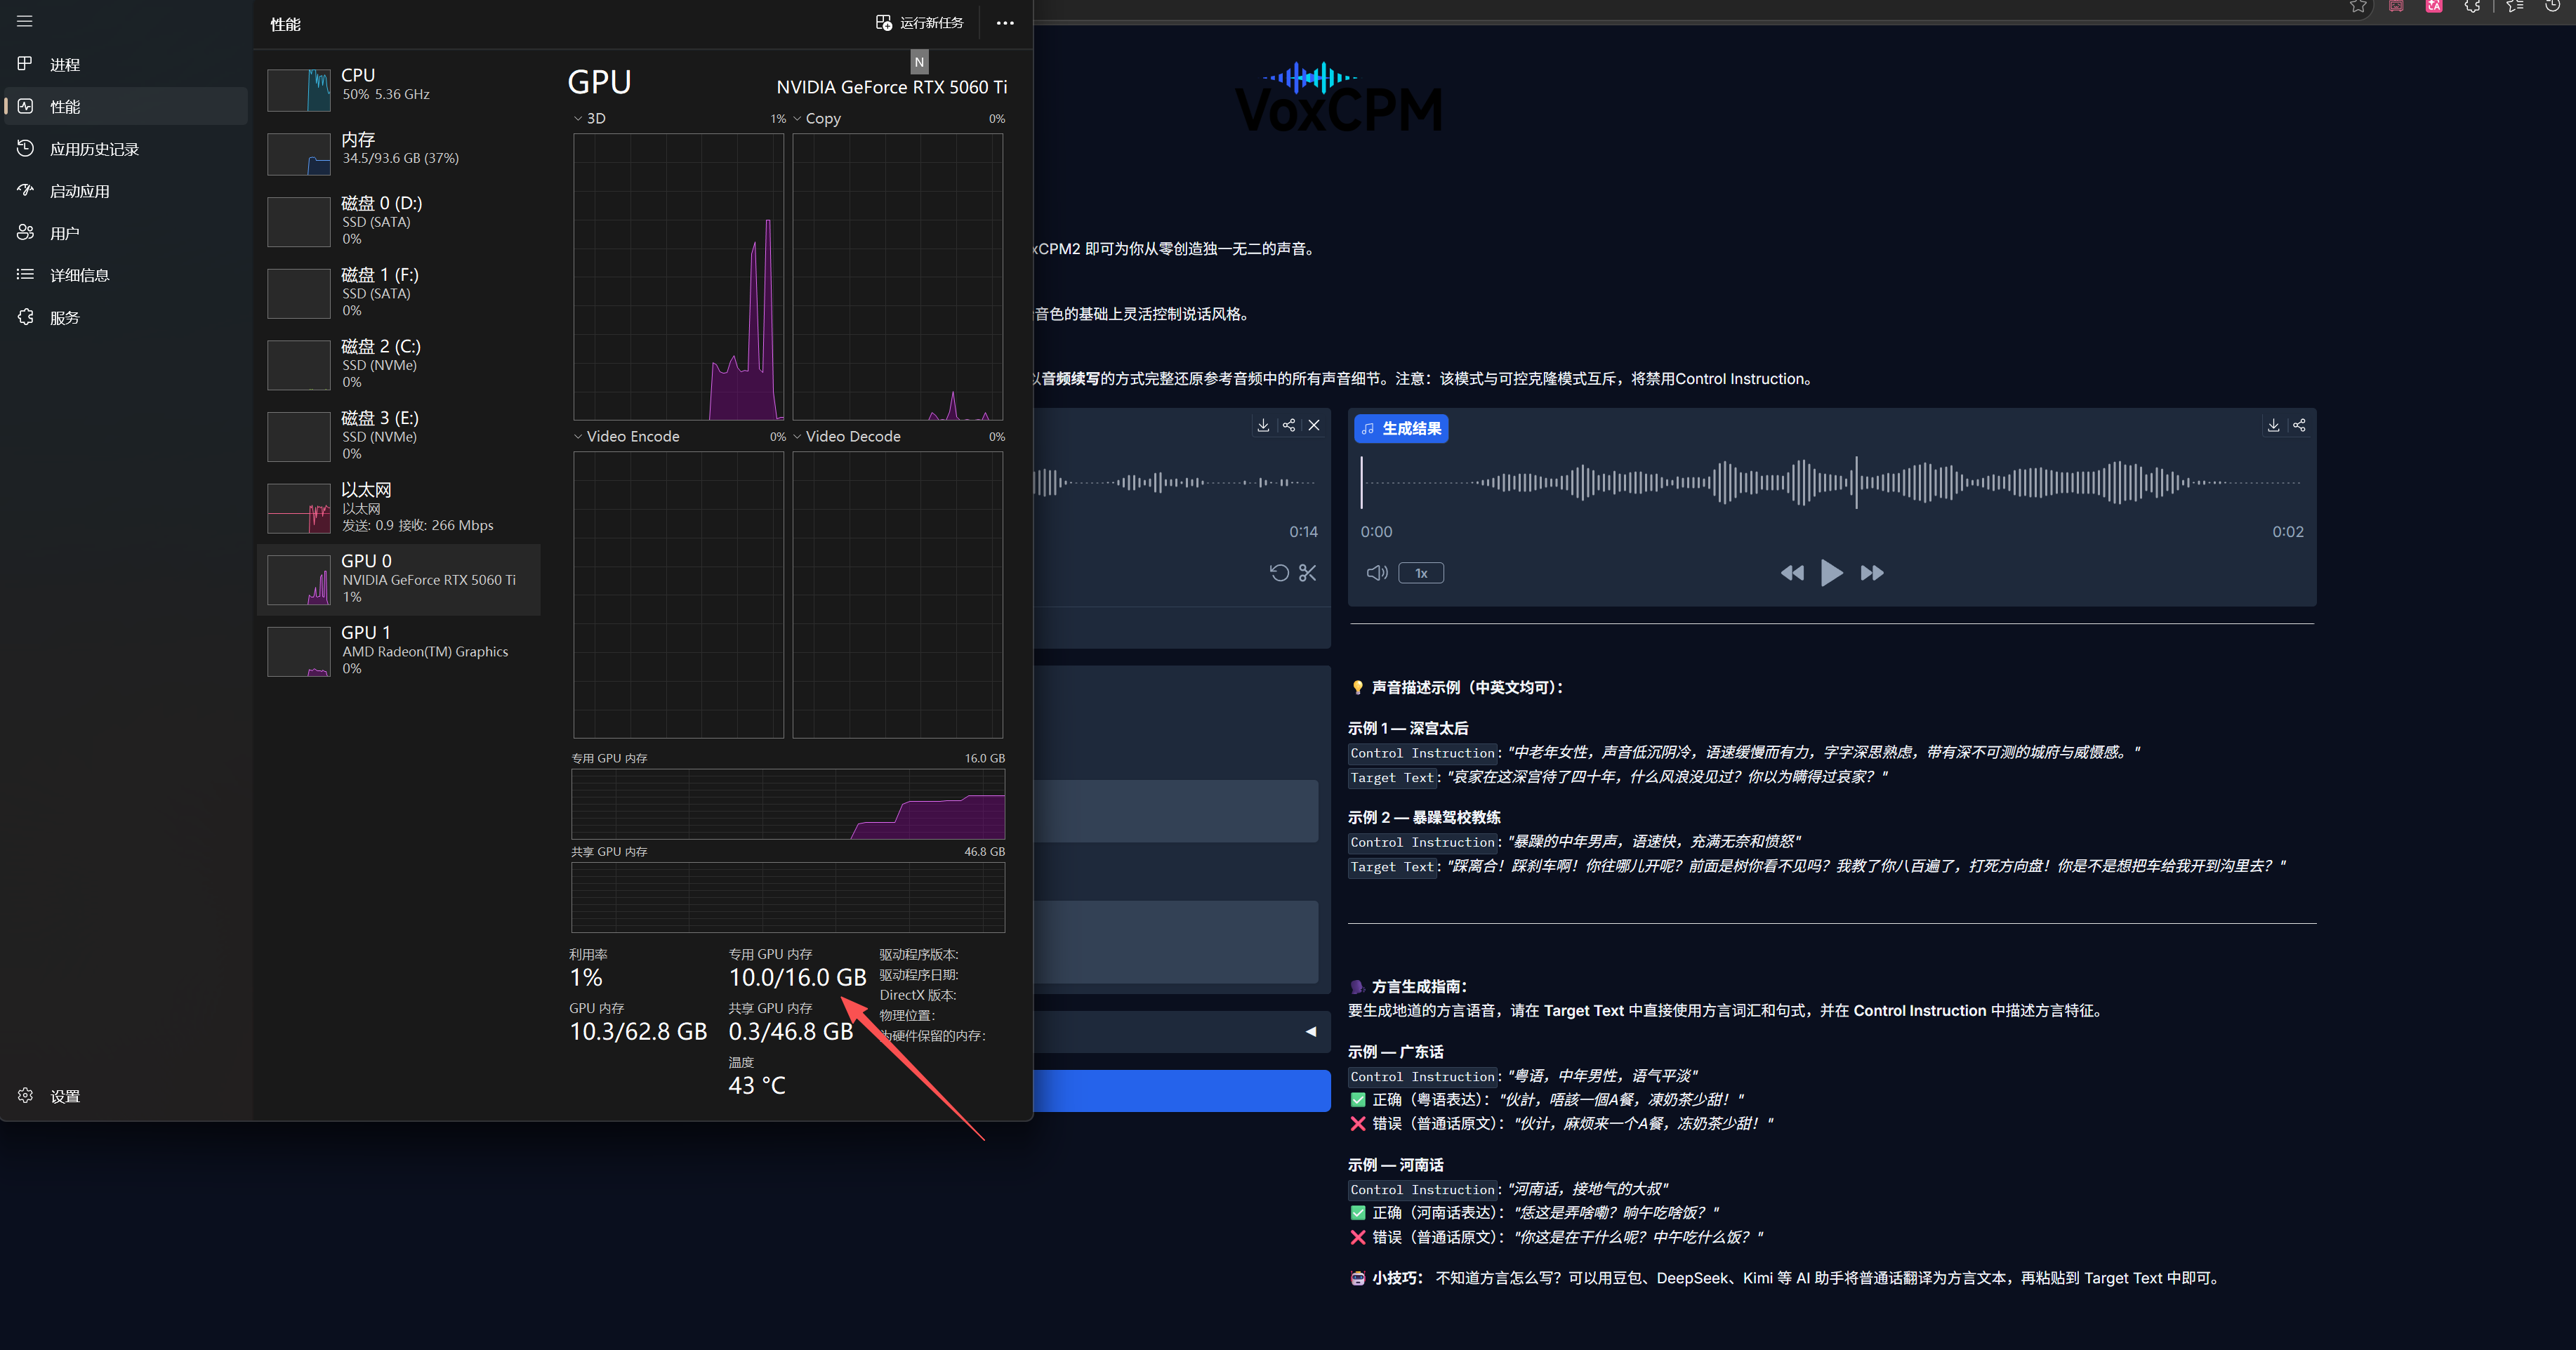Image resolution: width=2576 pixels, height=1350 pixels.
Task: Select the 性能 (Performance) page
Action: click(x=126, y=107)
